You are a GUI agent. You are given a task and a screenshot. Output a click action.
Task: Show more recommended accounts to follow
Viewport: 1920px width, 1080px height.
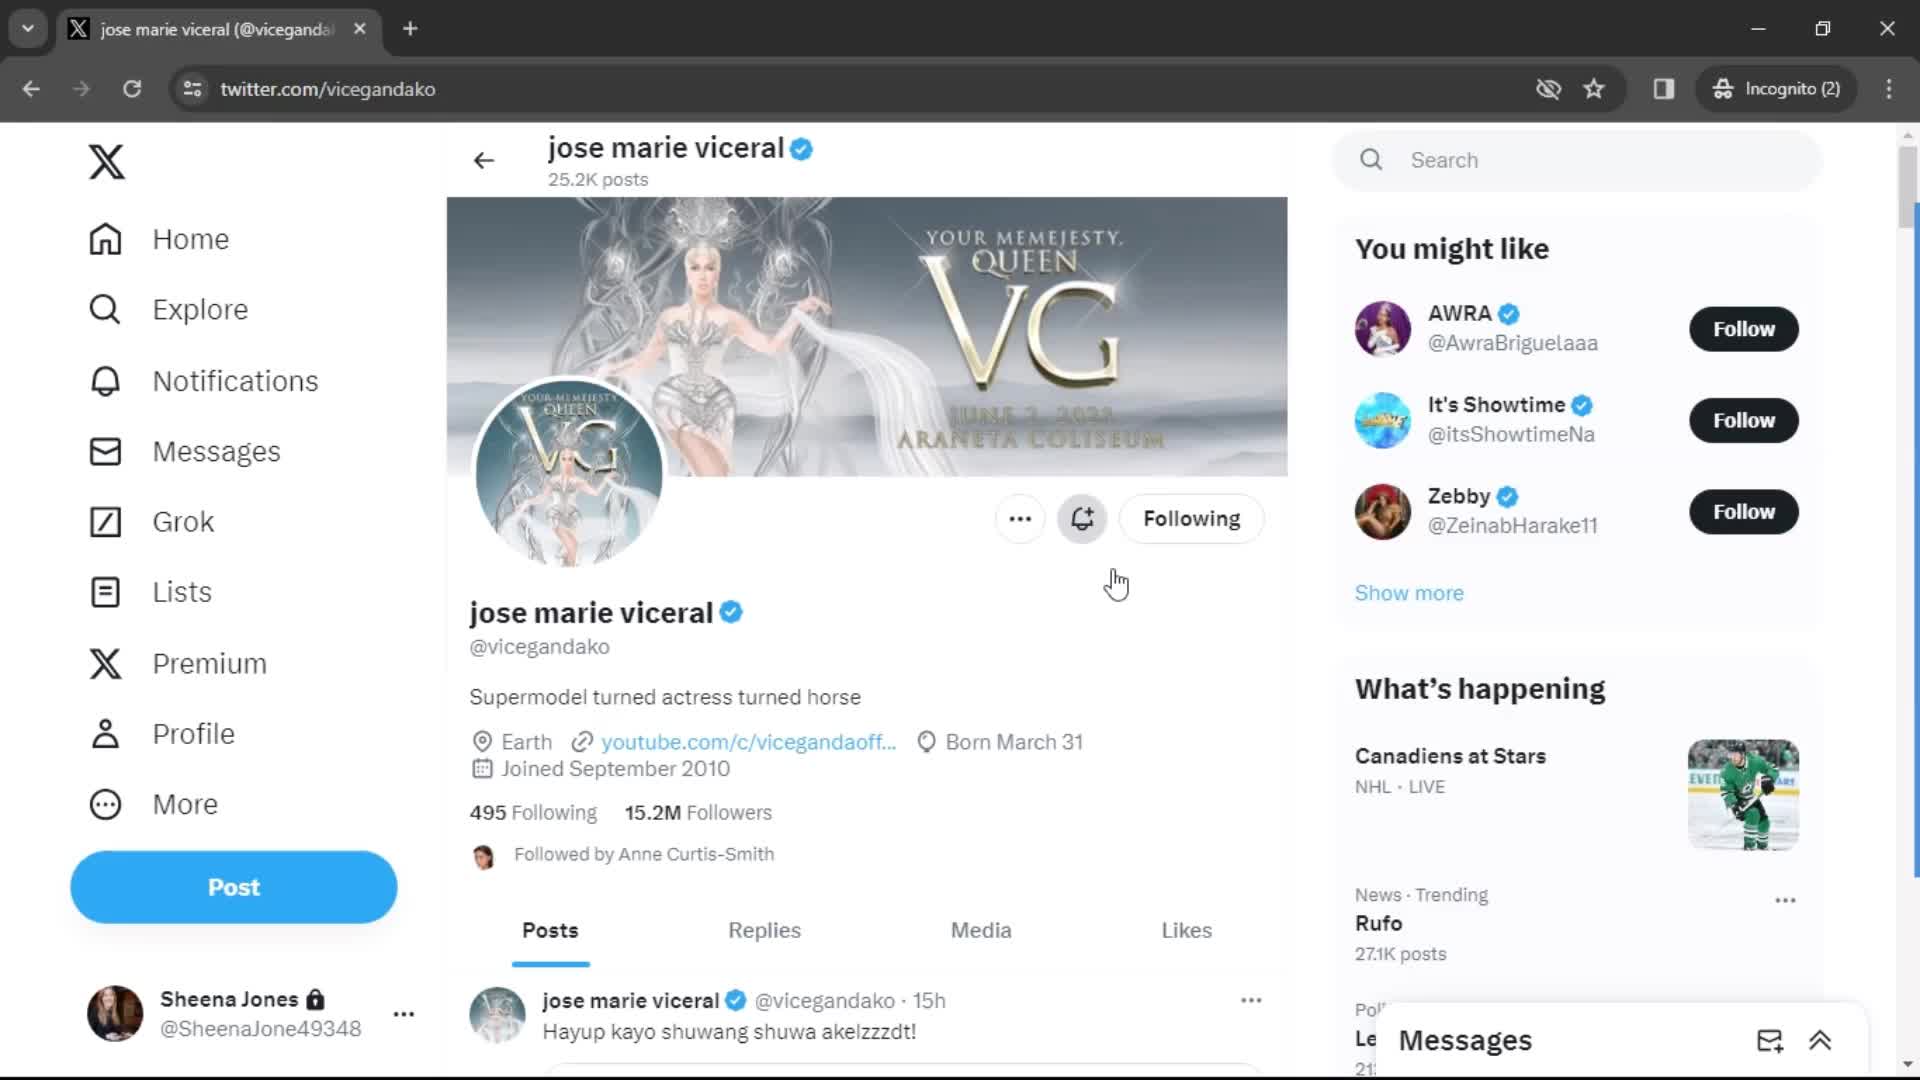point(1410,592)
